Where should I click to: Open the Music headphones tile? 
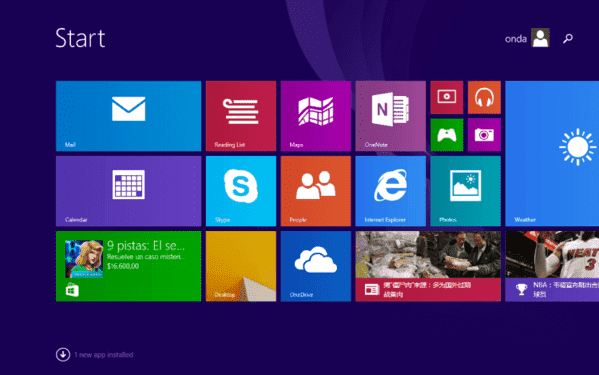pos(484,97)
